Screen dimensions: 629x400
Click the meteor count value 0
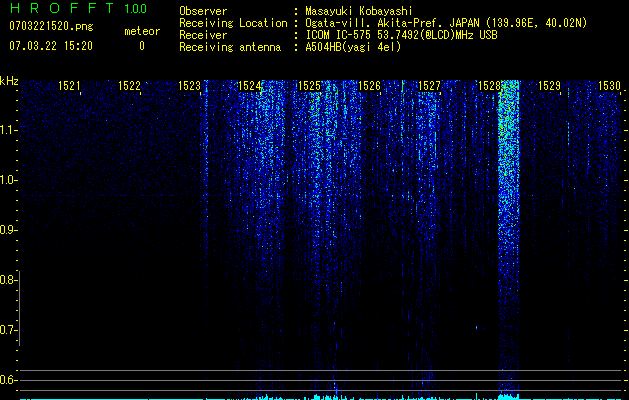[142, 46]
